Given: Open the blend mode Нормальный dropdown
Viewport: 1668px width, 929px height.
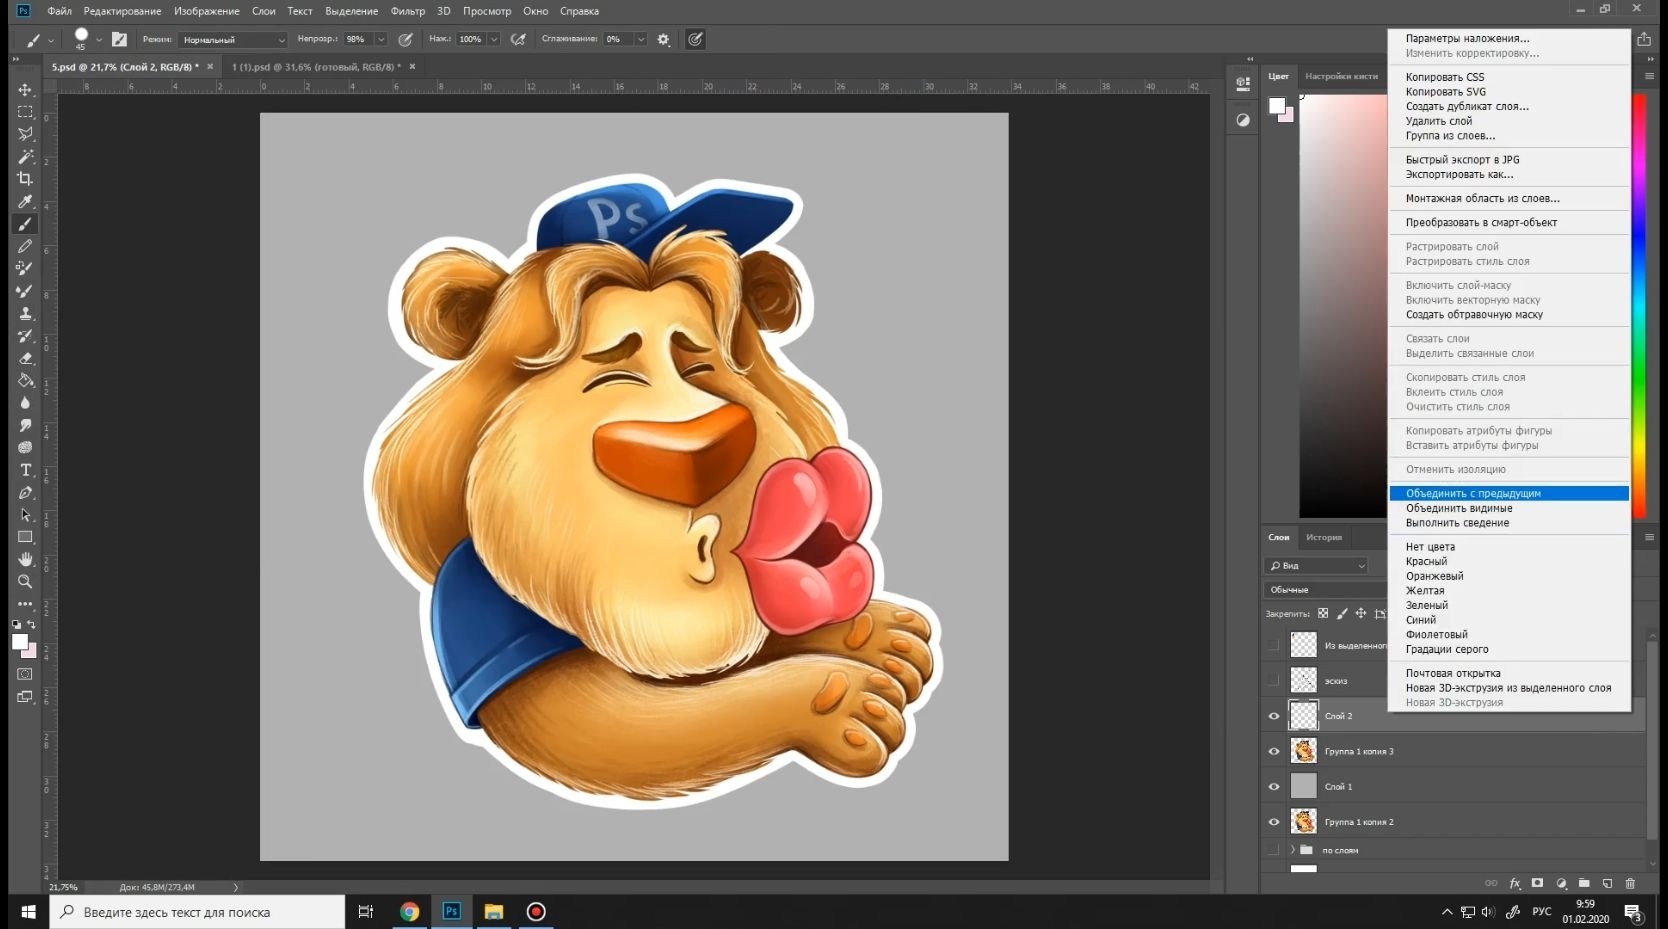Looking at the screenshot, I should 233,40.
